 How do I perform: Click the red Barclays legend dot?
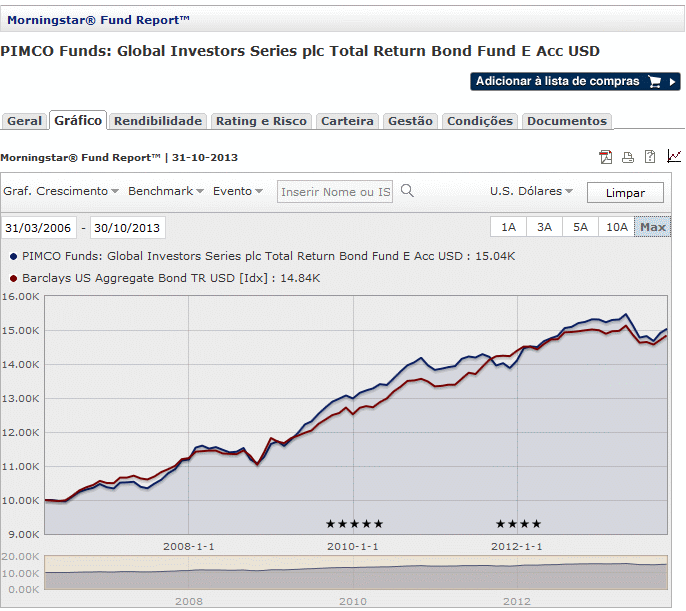(x=14, y=278)
